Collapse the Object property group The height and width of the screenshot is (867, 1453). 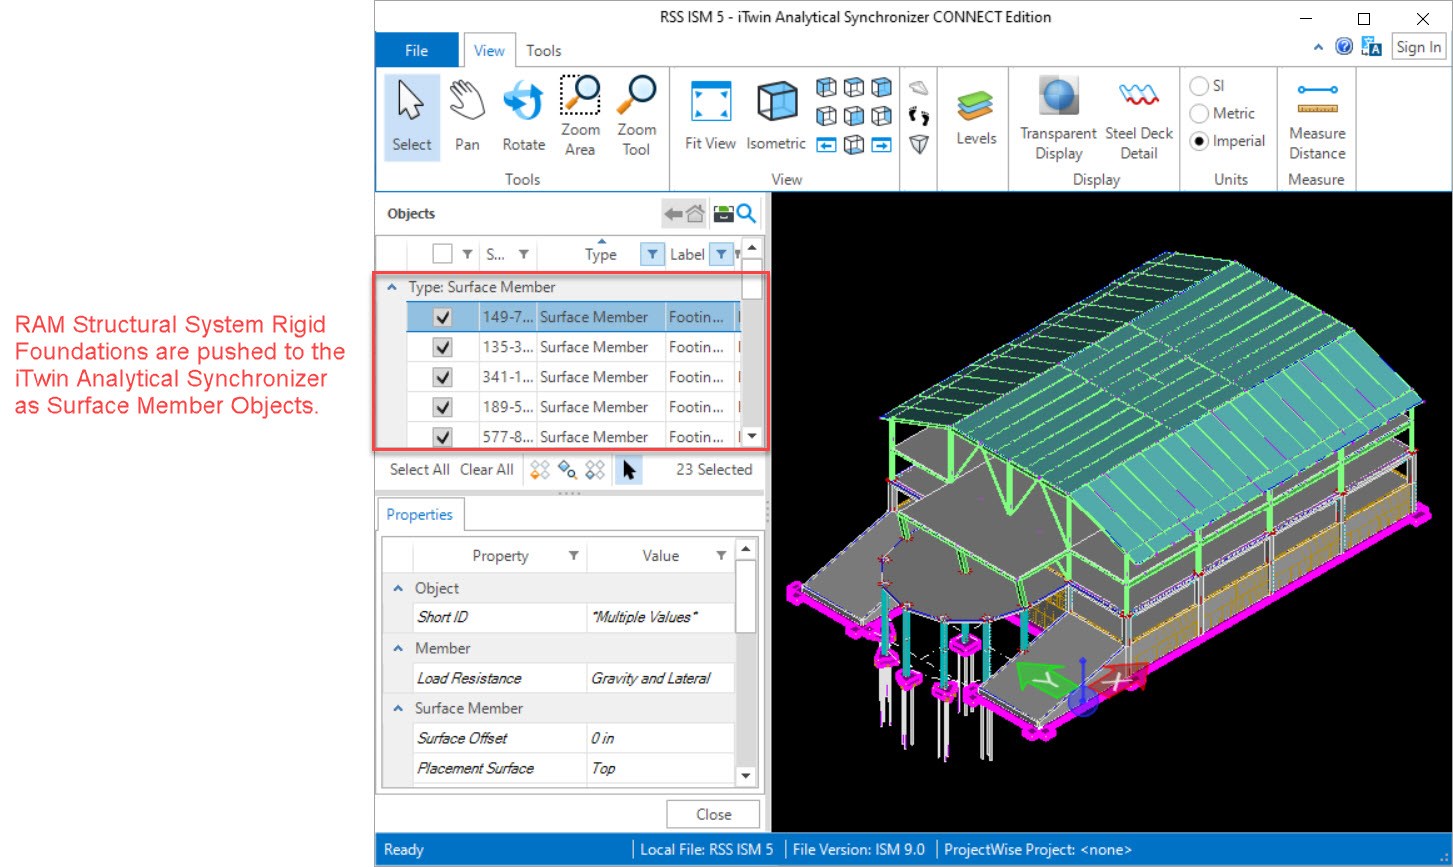click(x=397, y=588)
